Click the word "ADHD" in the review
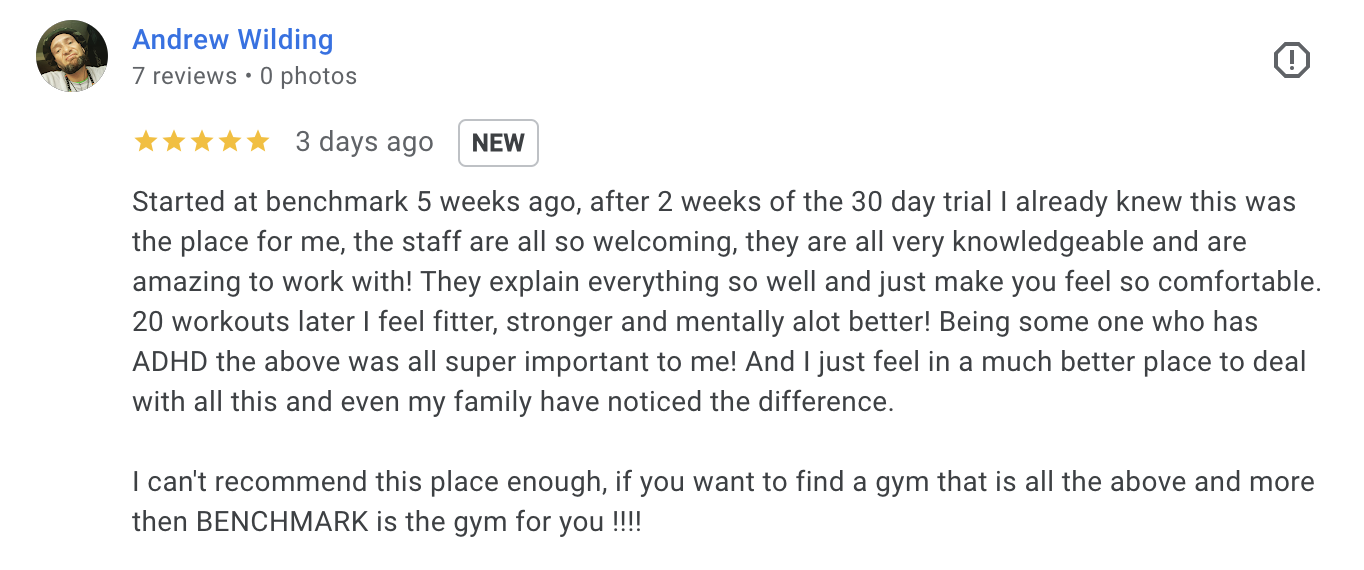Image resolution: width=1364 pixels, height=570 pixels. (x=169, y=362)
